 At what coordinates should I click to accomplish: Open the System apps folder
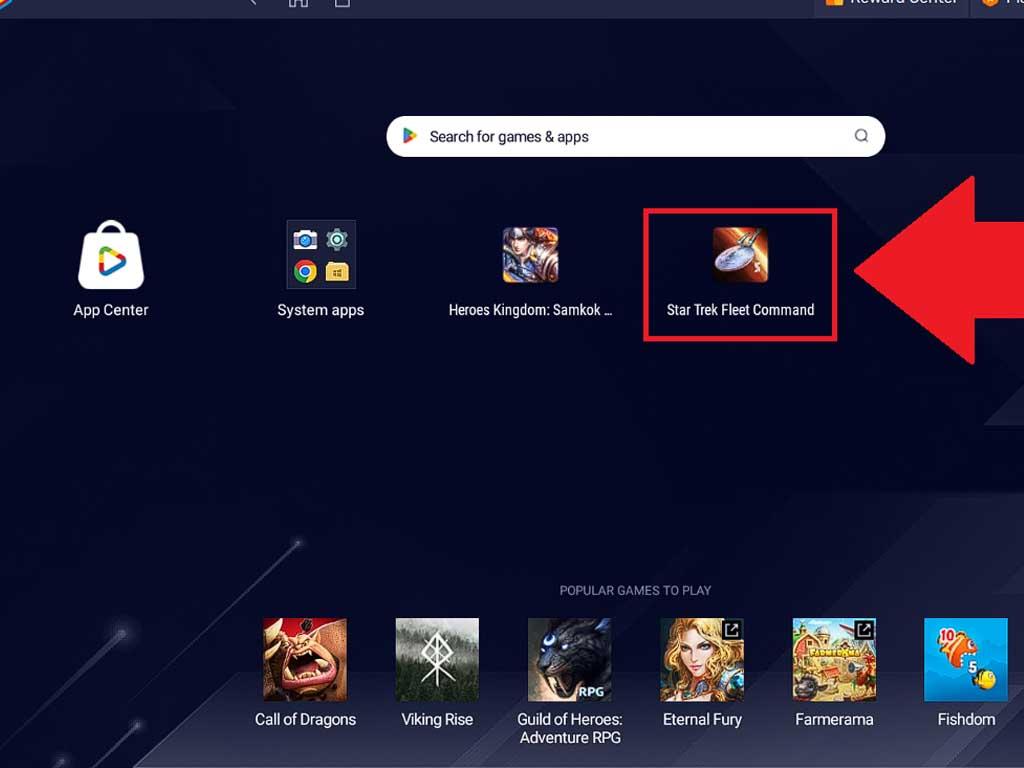pyautogui.click(x=321, y=256)
